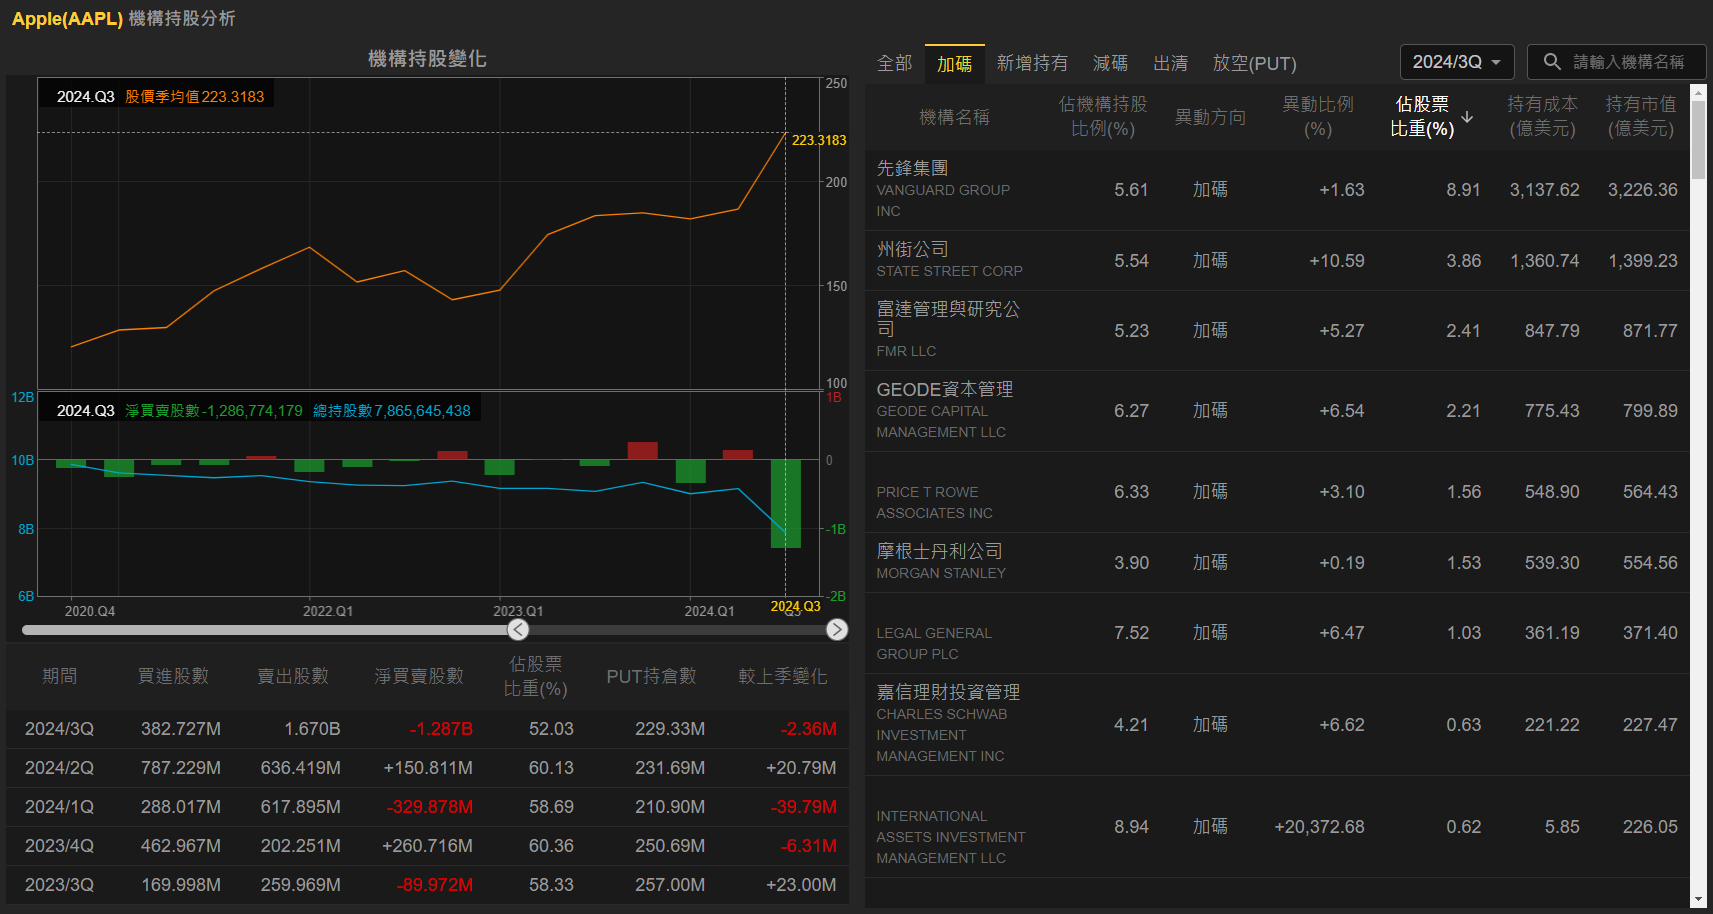This screenshot has height=914, width=1713.
Task: Click the table scrollbar down arrow
Action: 1698,901
